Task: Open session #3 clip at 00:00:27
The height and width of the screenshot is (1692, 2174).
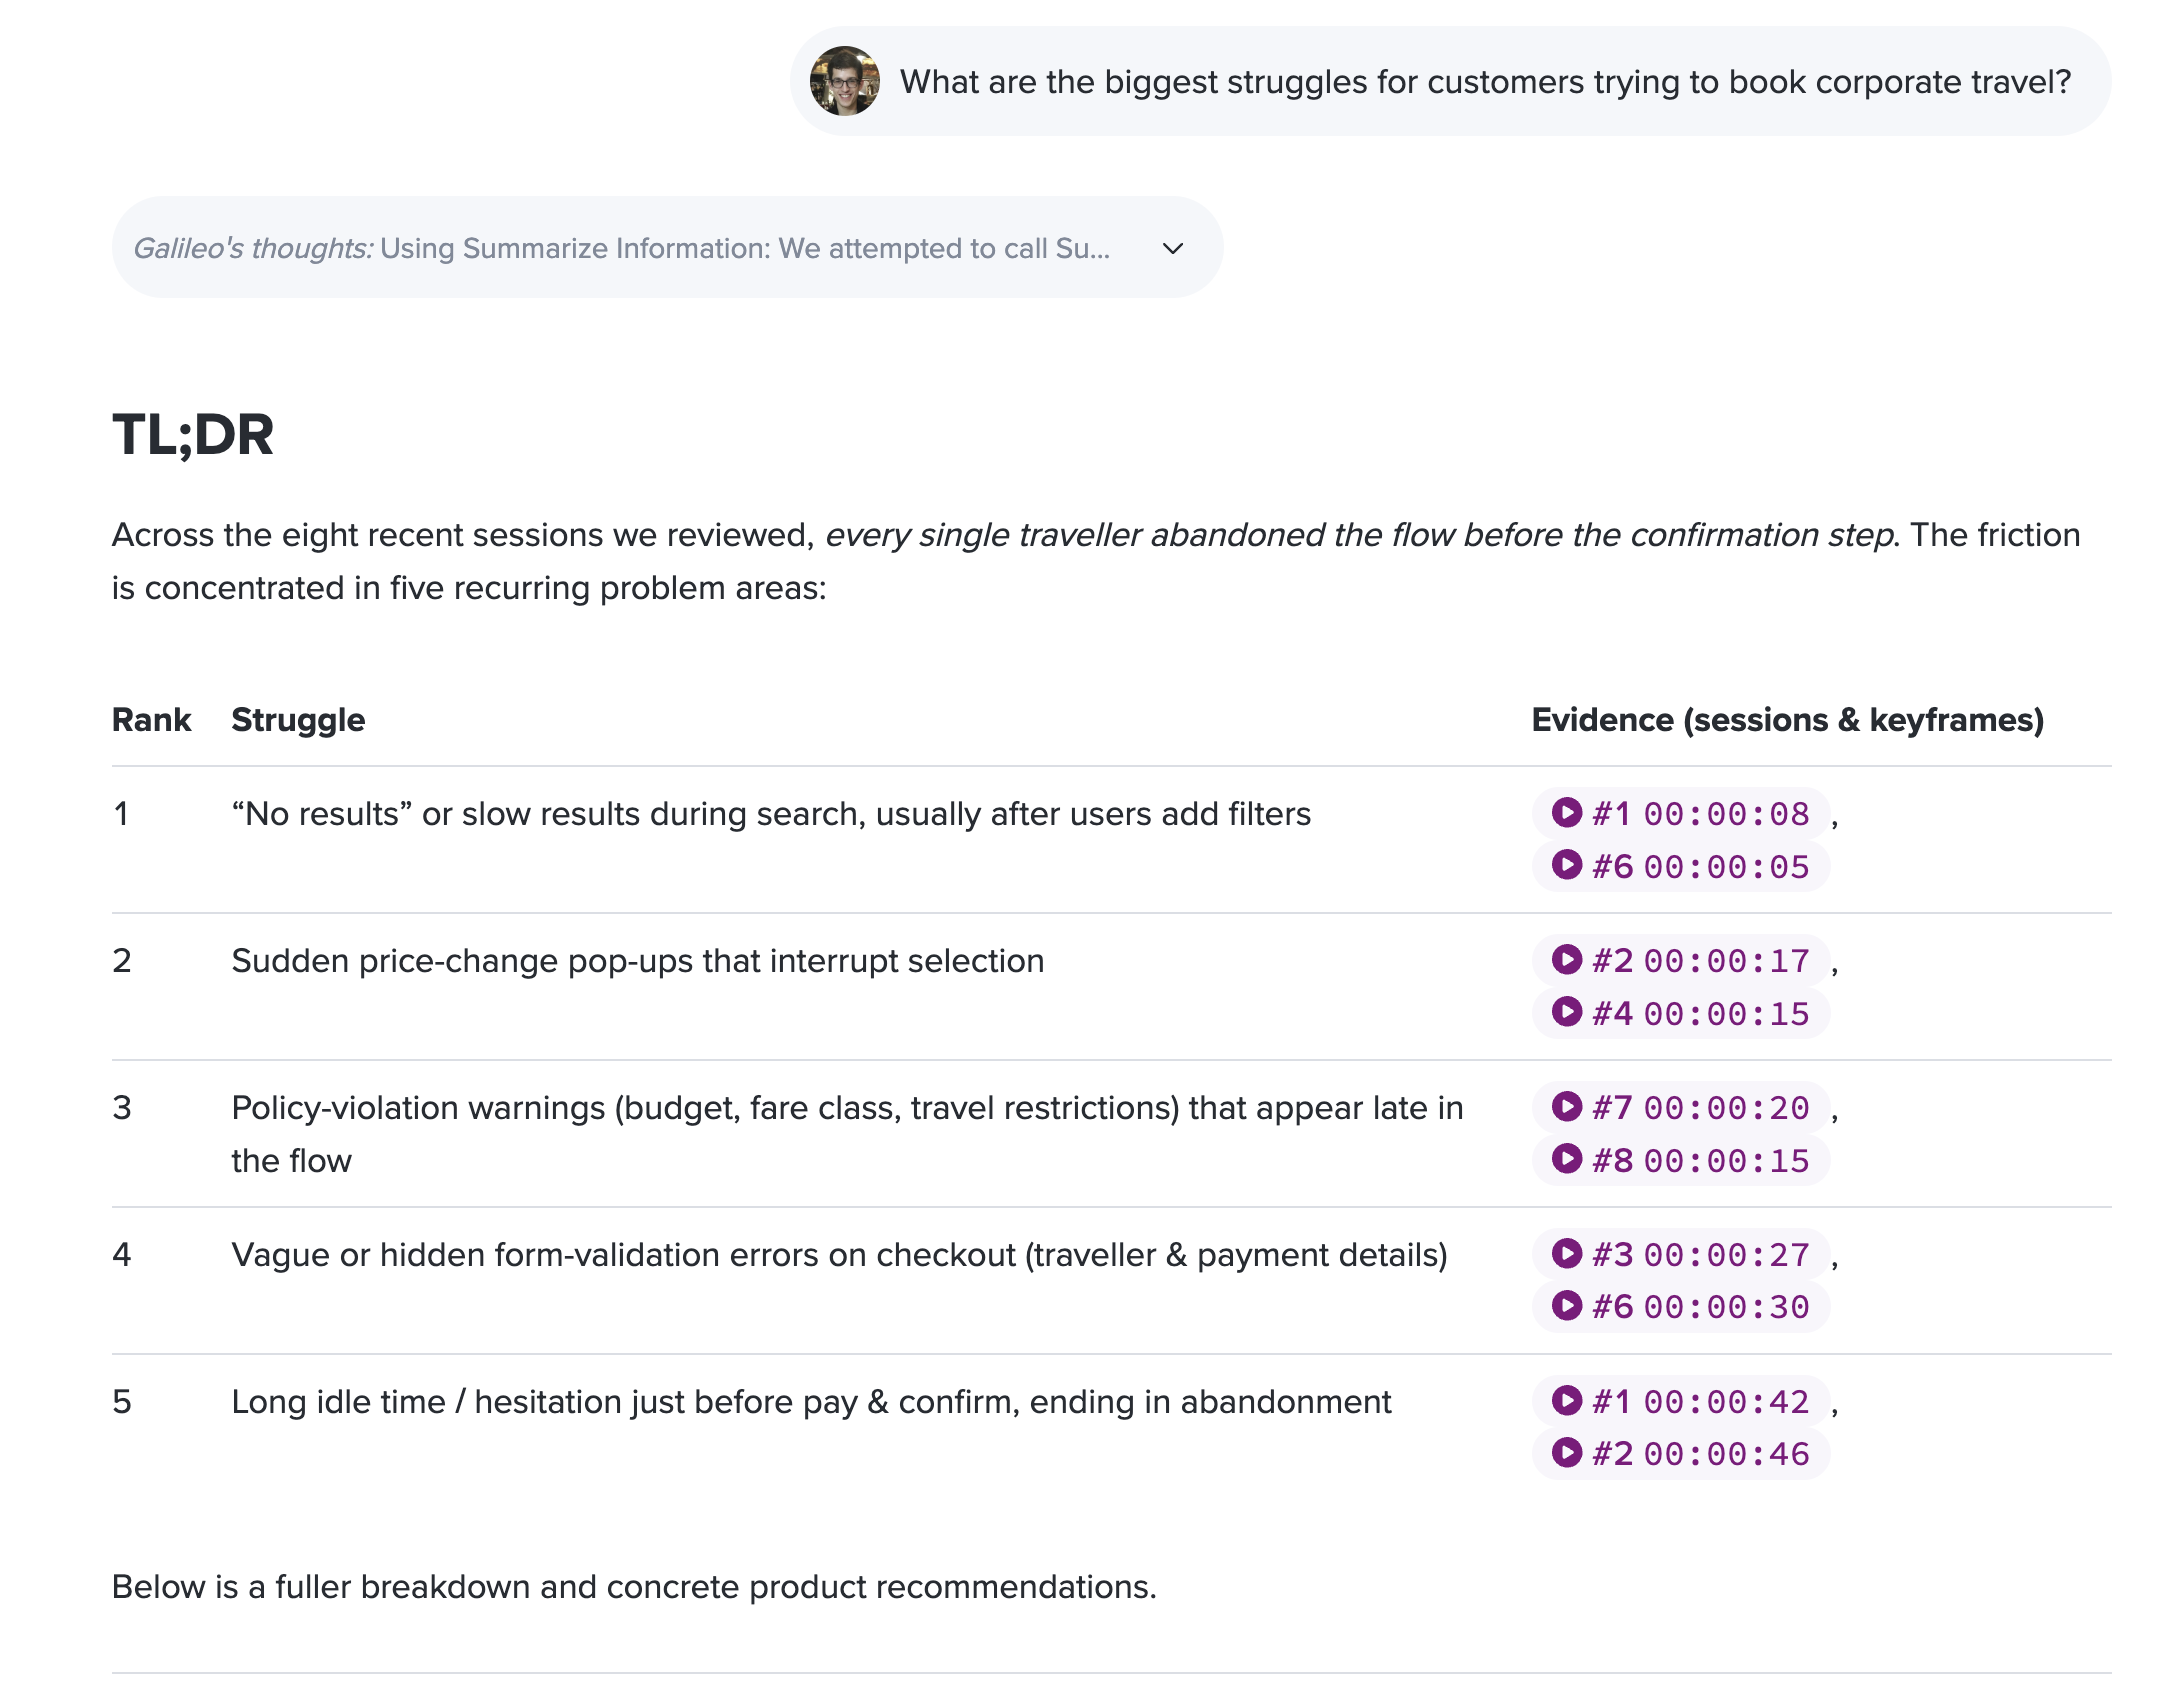Action: click(1680, 1254)
